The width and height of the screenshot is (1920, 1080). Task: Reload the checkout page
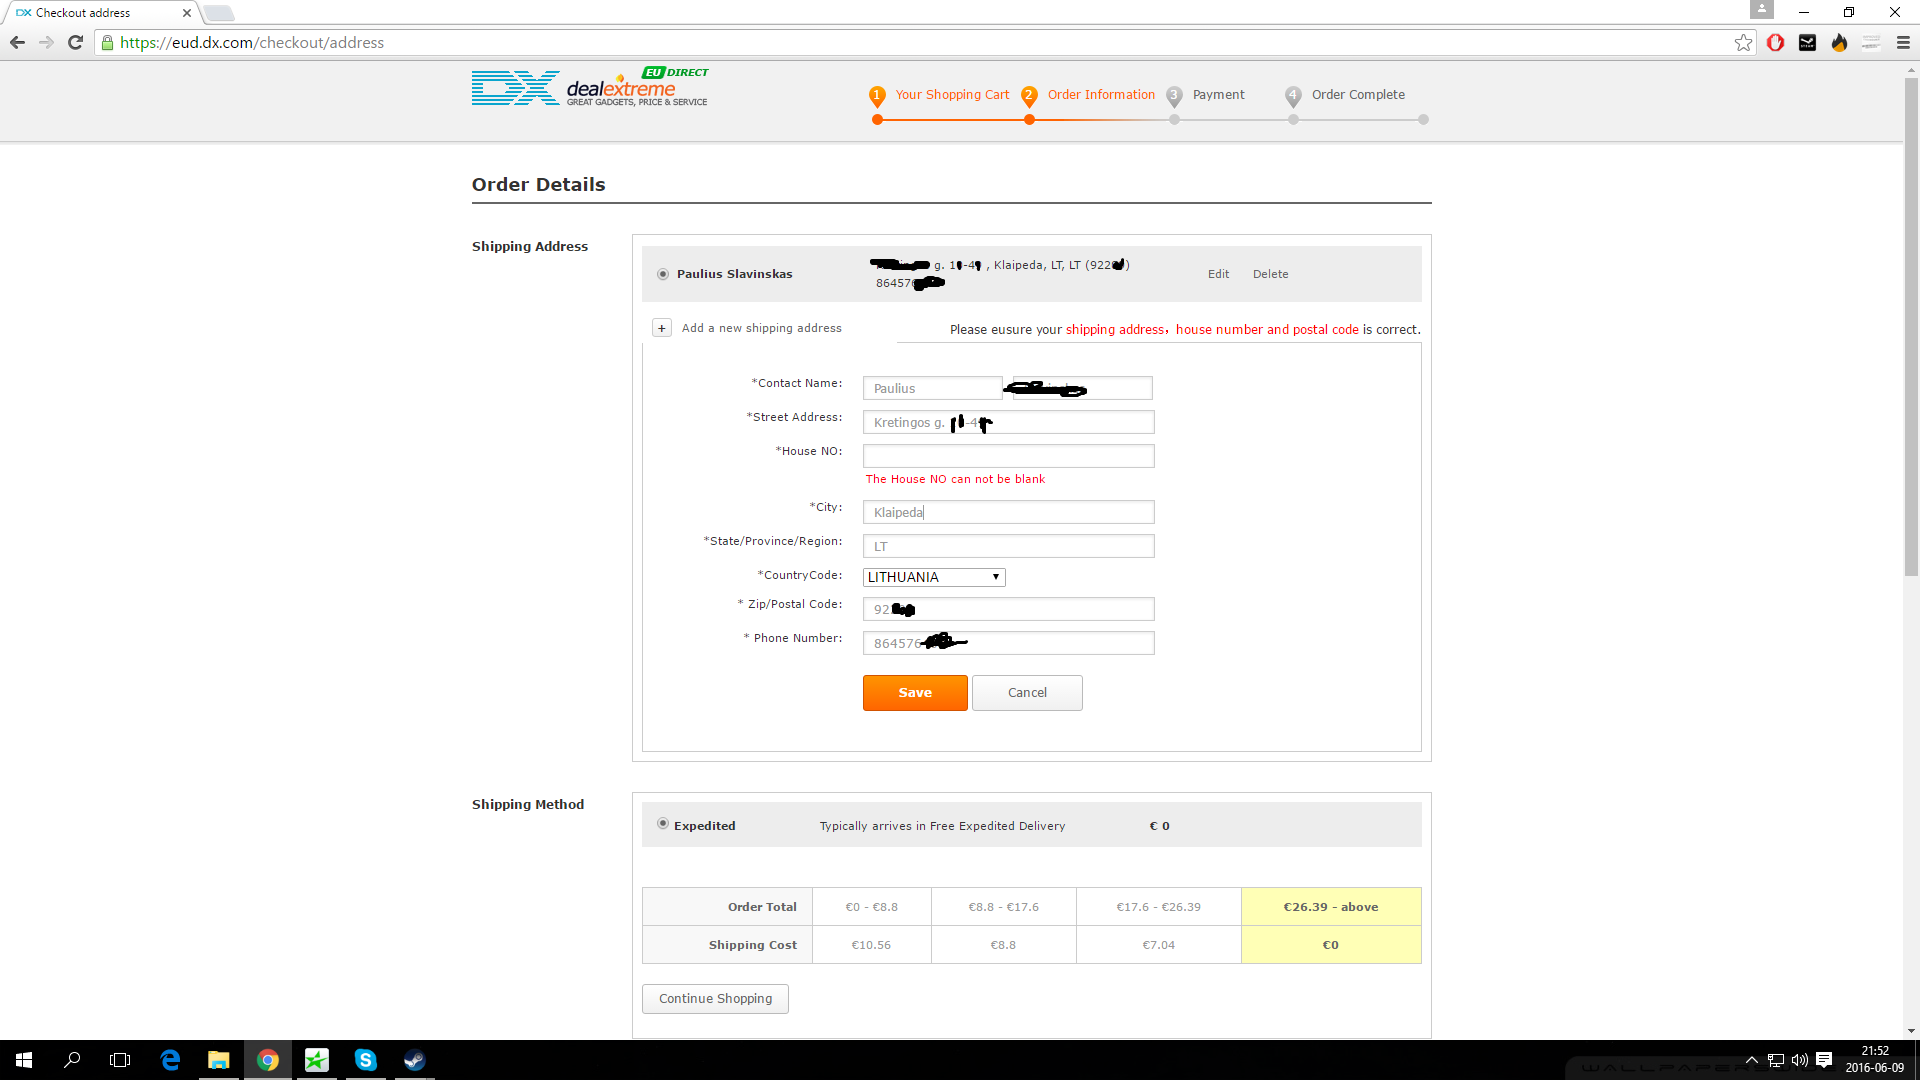pyautogui.click(x=75, y=42)
